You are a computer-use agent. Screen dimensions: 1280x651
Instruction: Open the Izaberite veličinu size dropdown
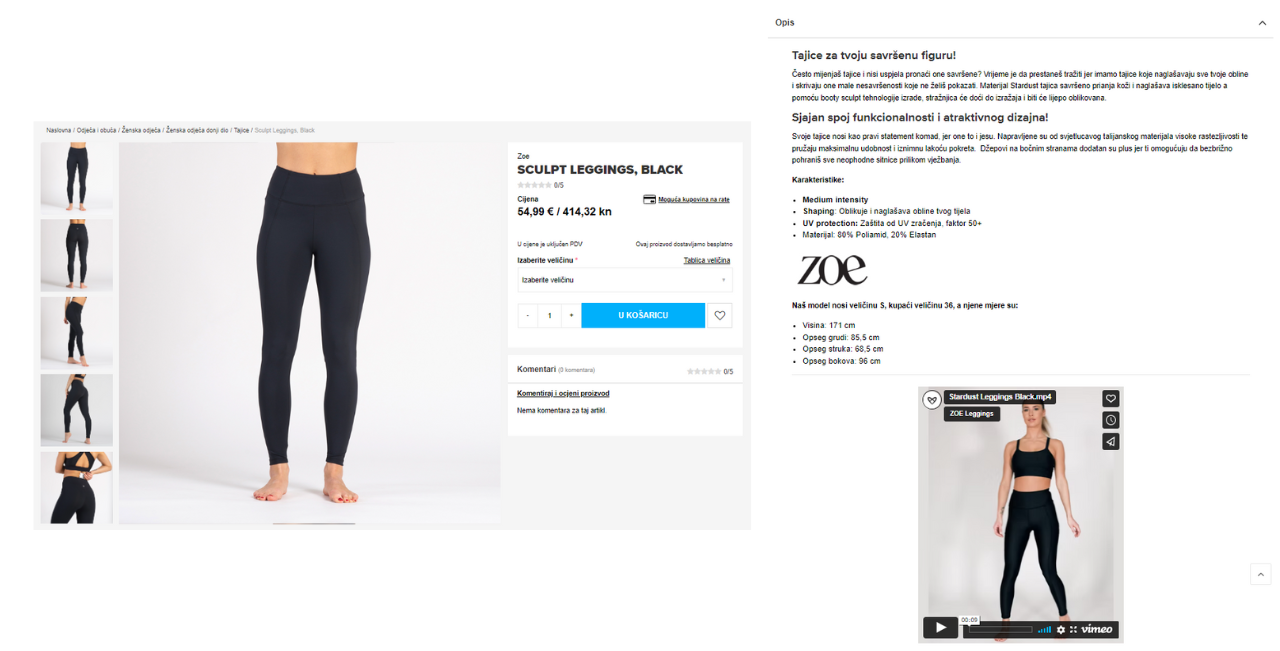pyautogui.click(x=624, y=280)
